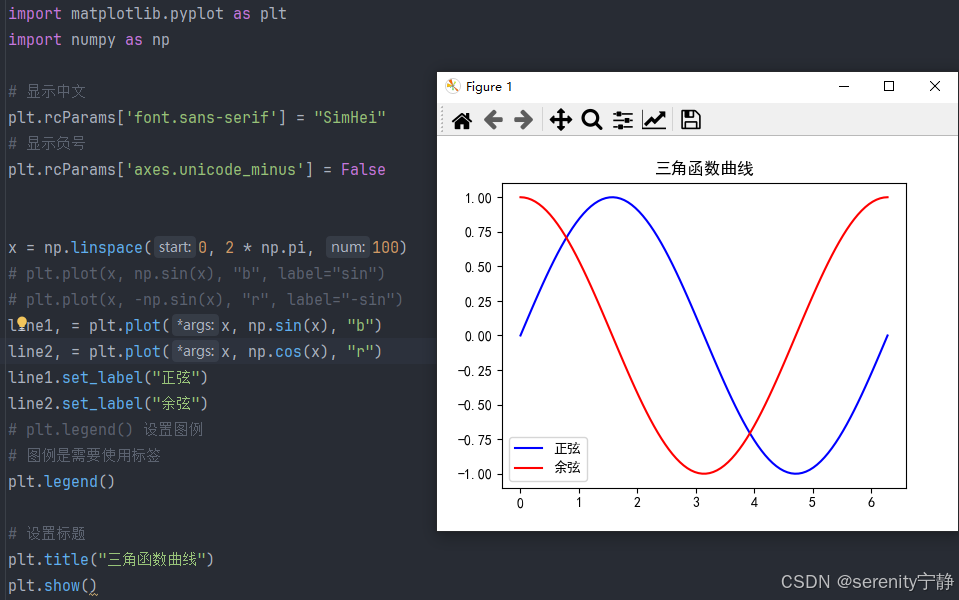Close the Figure 1 window
This screenshot has height=600, width=959.
click(935, 86)
